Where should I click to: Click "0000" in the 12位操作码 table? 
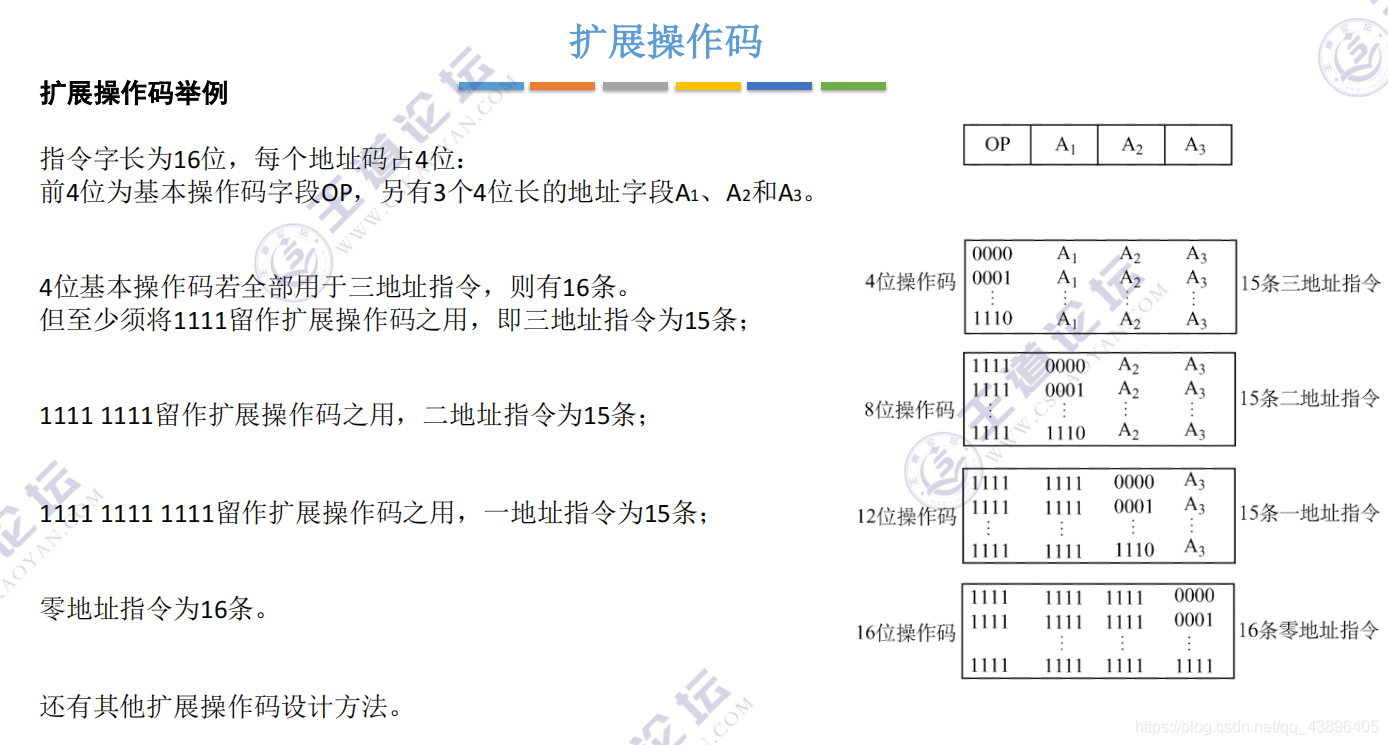[1134, 482]
